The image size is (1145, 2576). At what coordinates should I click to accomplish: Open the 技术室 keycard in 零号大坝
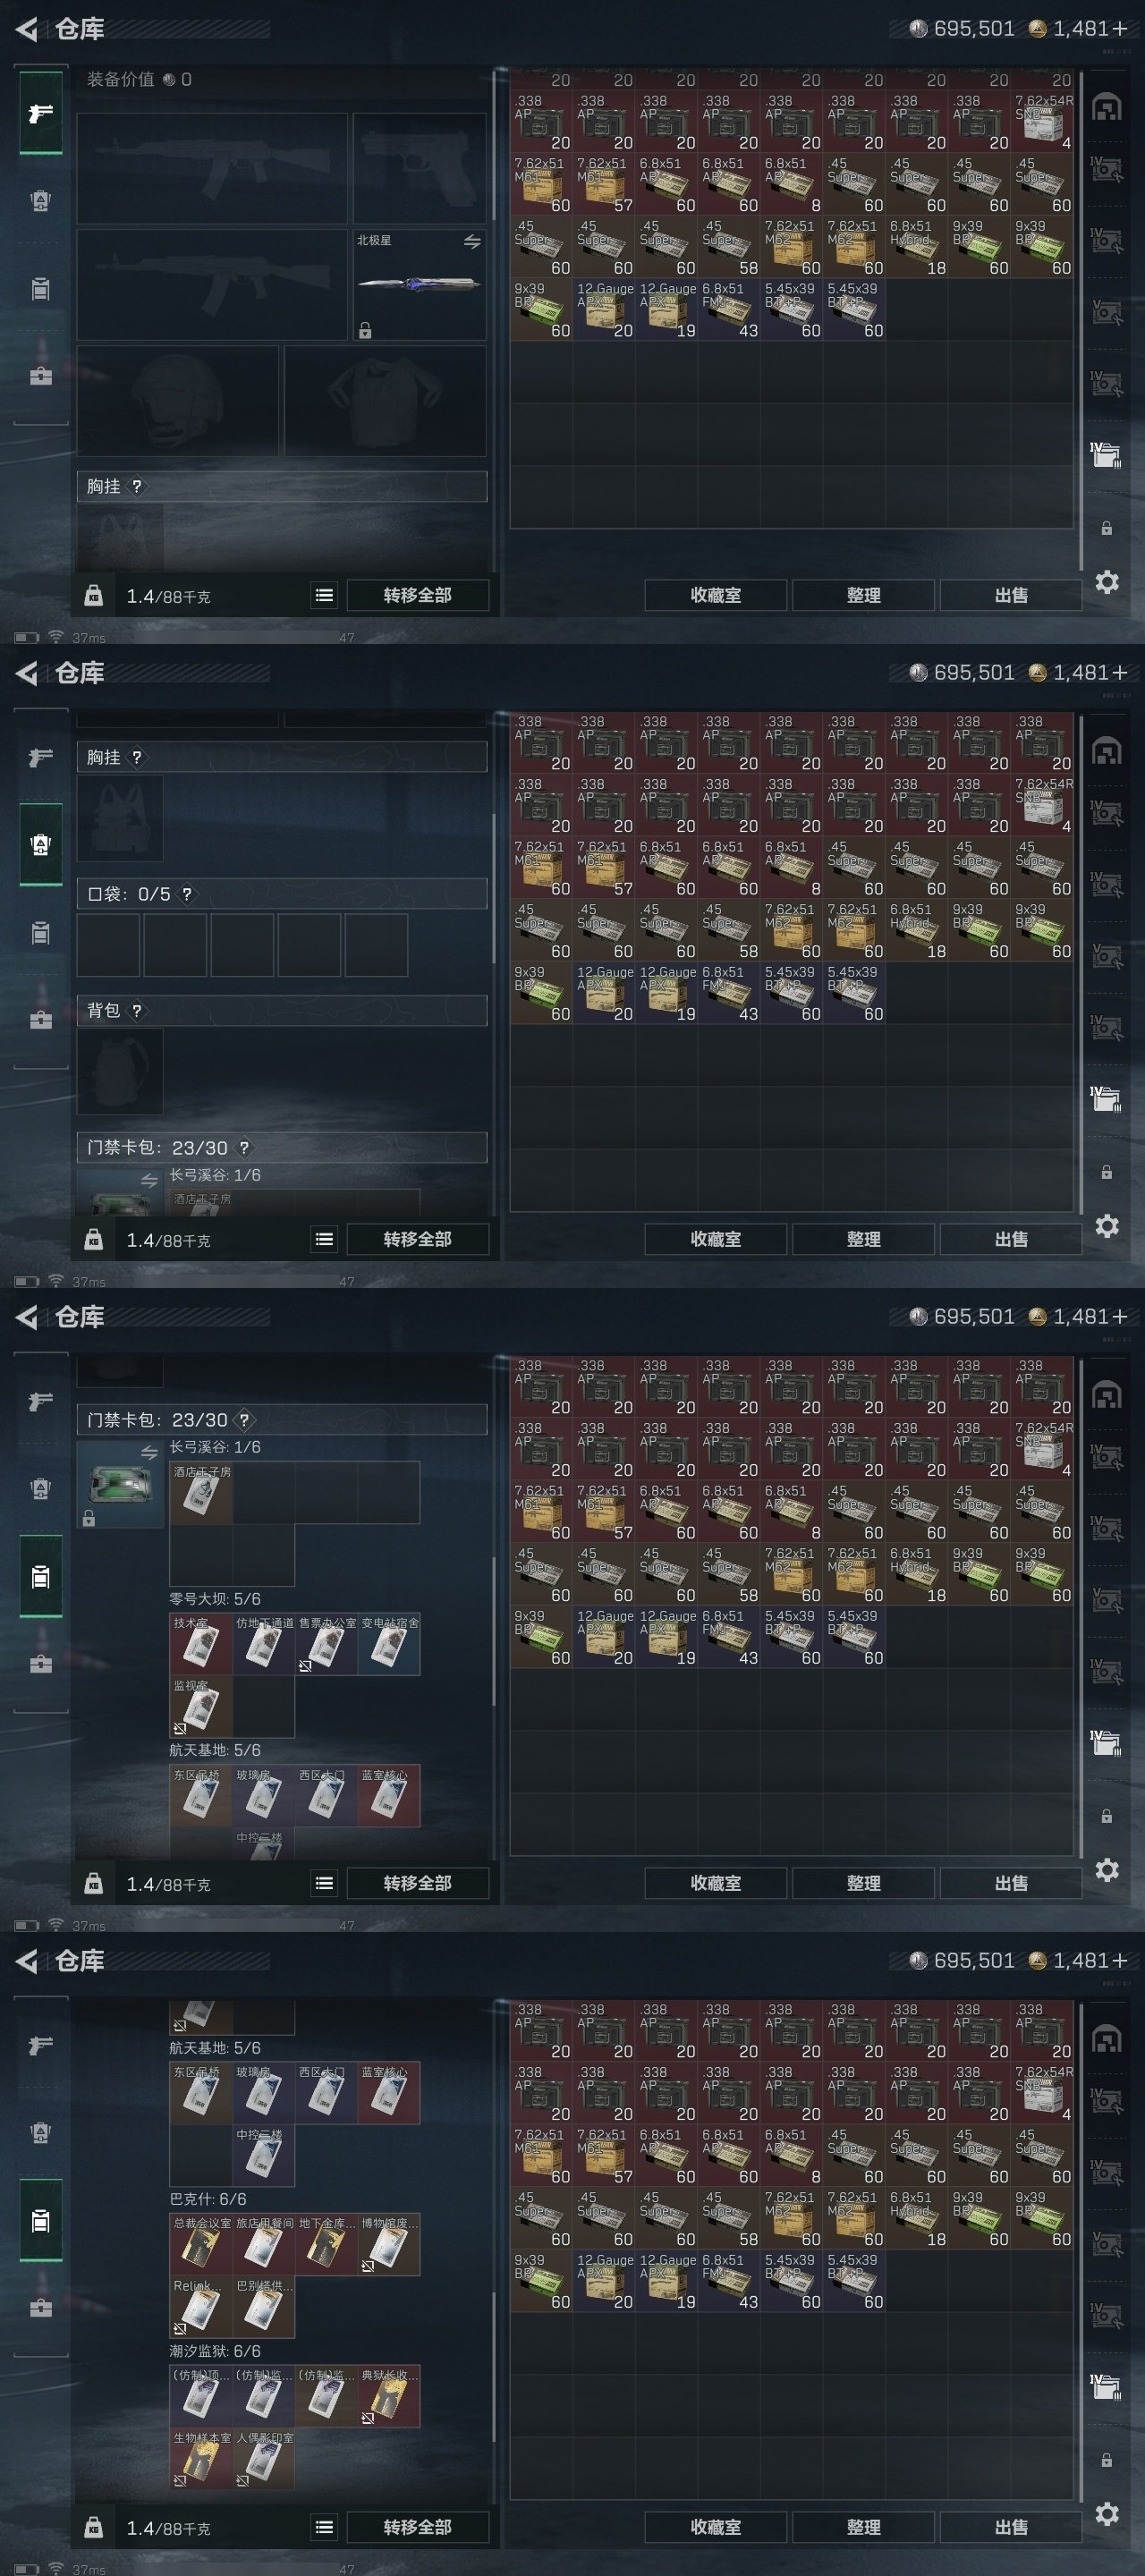(201, 1644)
